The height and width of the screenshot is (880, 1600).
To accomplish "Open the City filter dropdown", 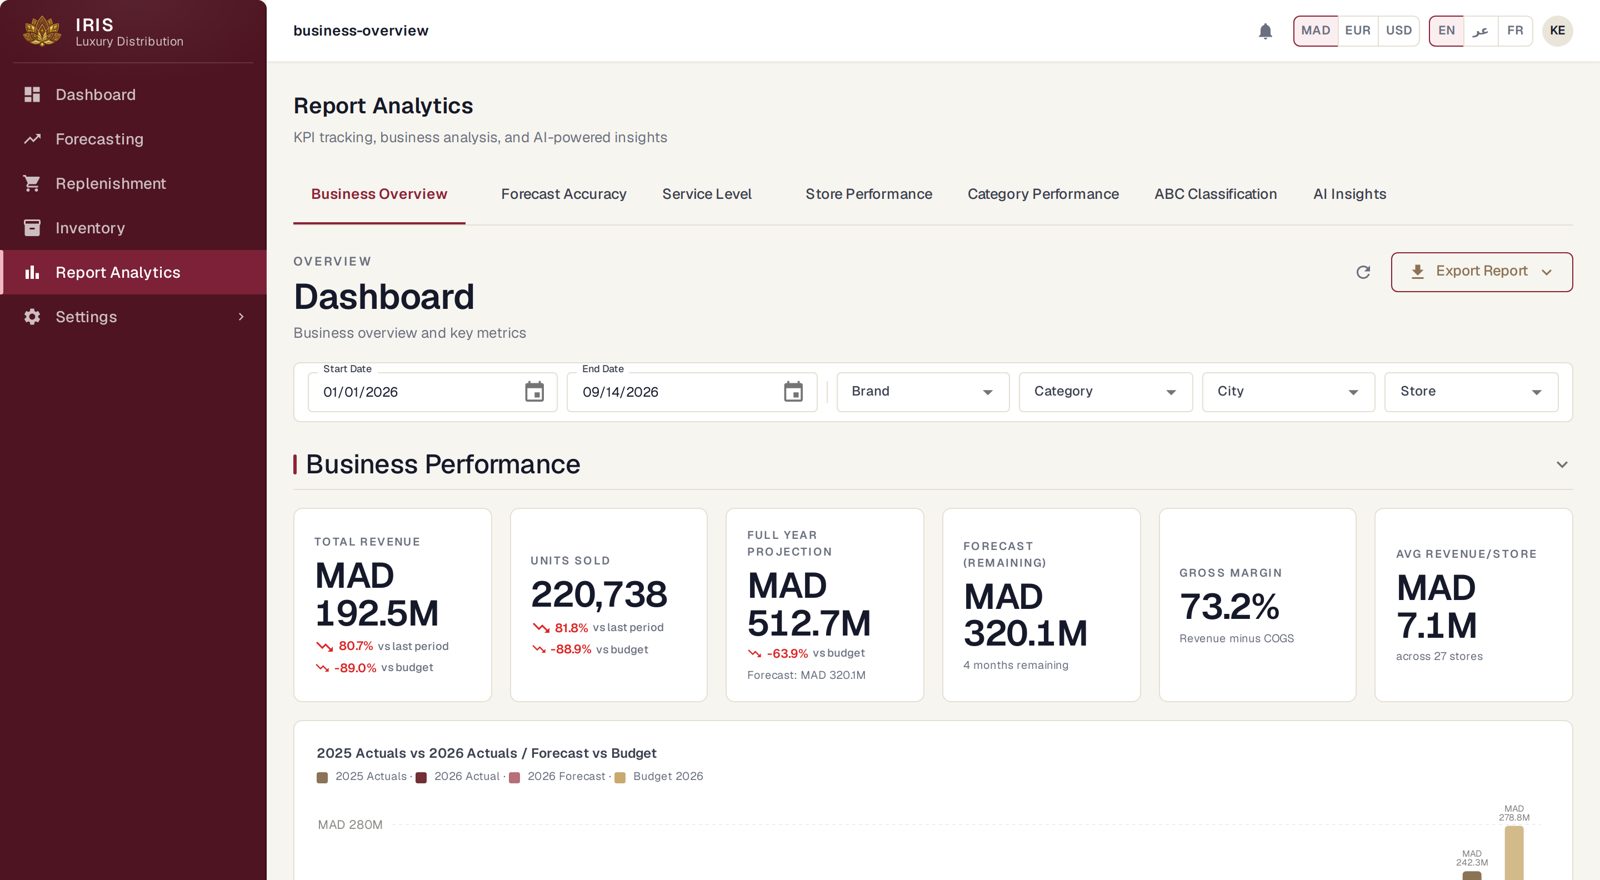I will point(1289,392).
